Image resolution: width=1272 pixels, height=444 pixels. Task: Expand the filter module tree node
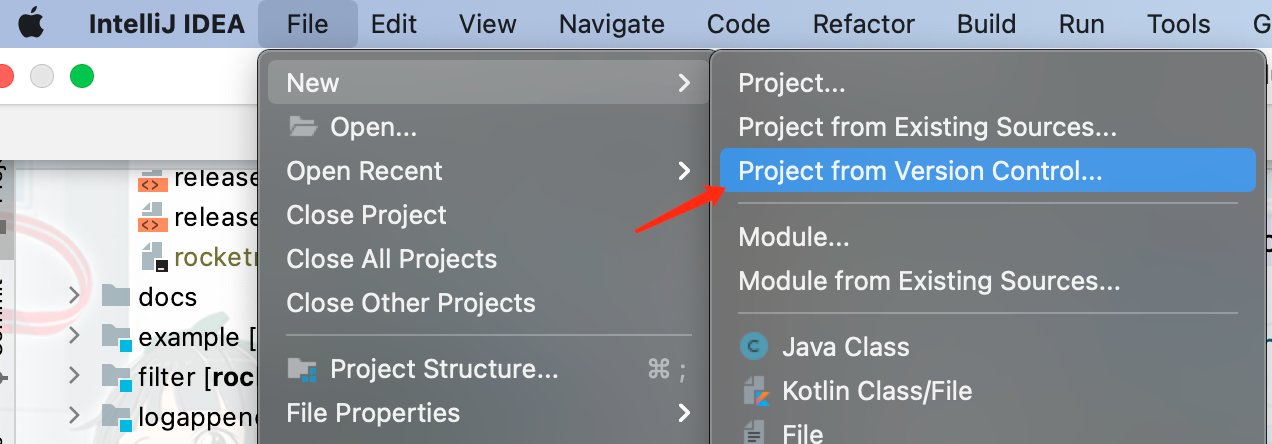[74, 376]
